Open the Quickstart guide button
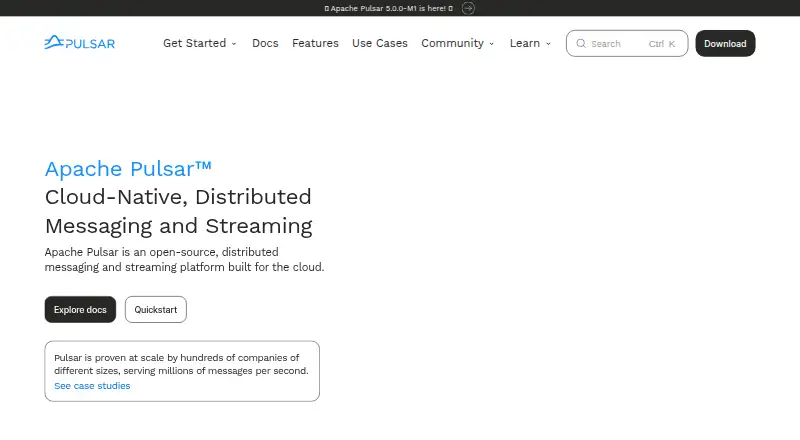The height and width of the screenshot is (440, 800). pos(156,309)
